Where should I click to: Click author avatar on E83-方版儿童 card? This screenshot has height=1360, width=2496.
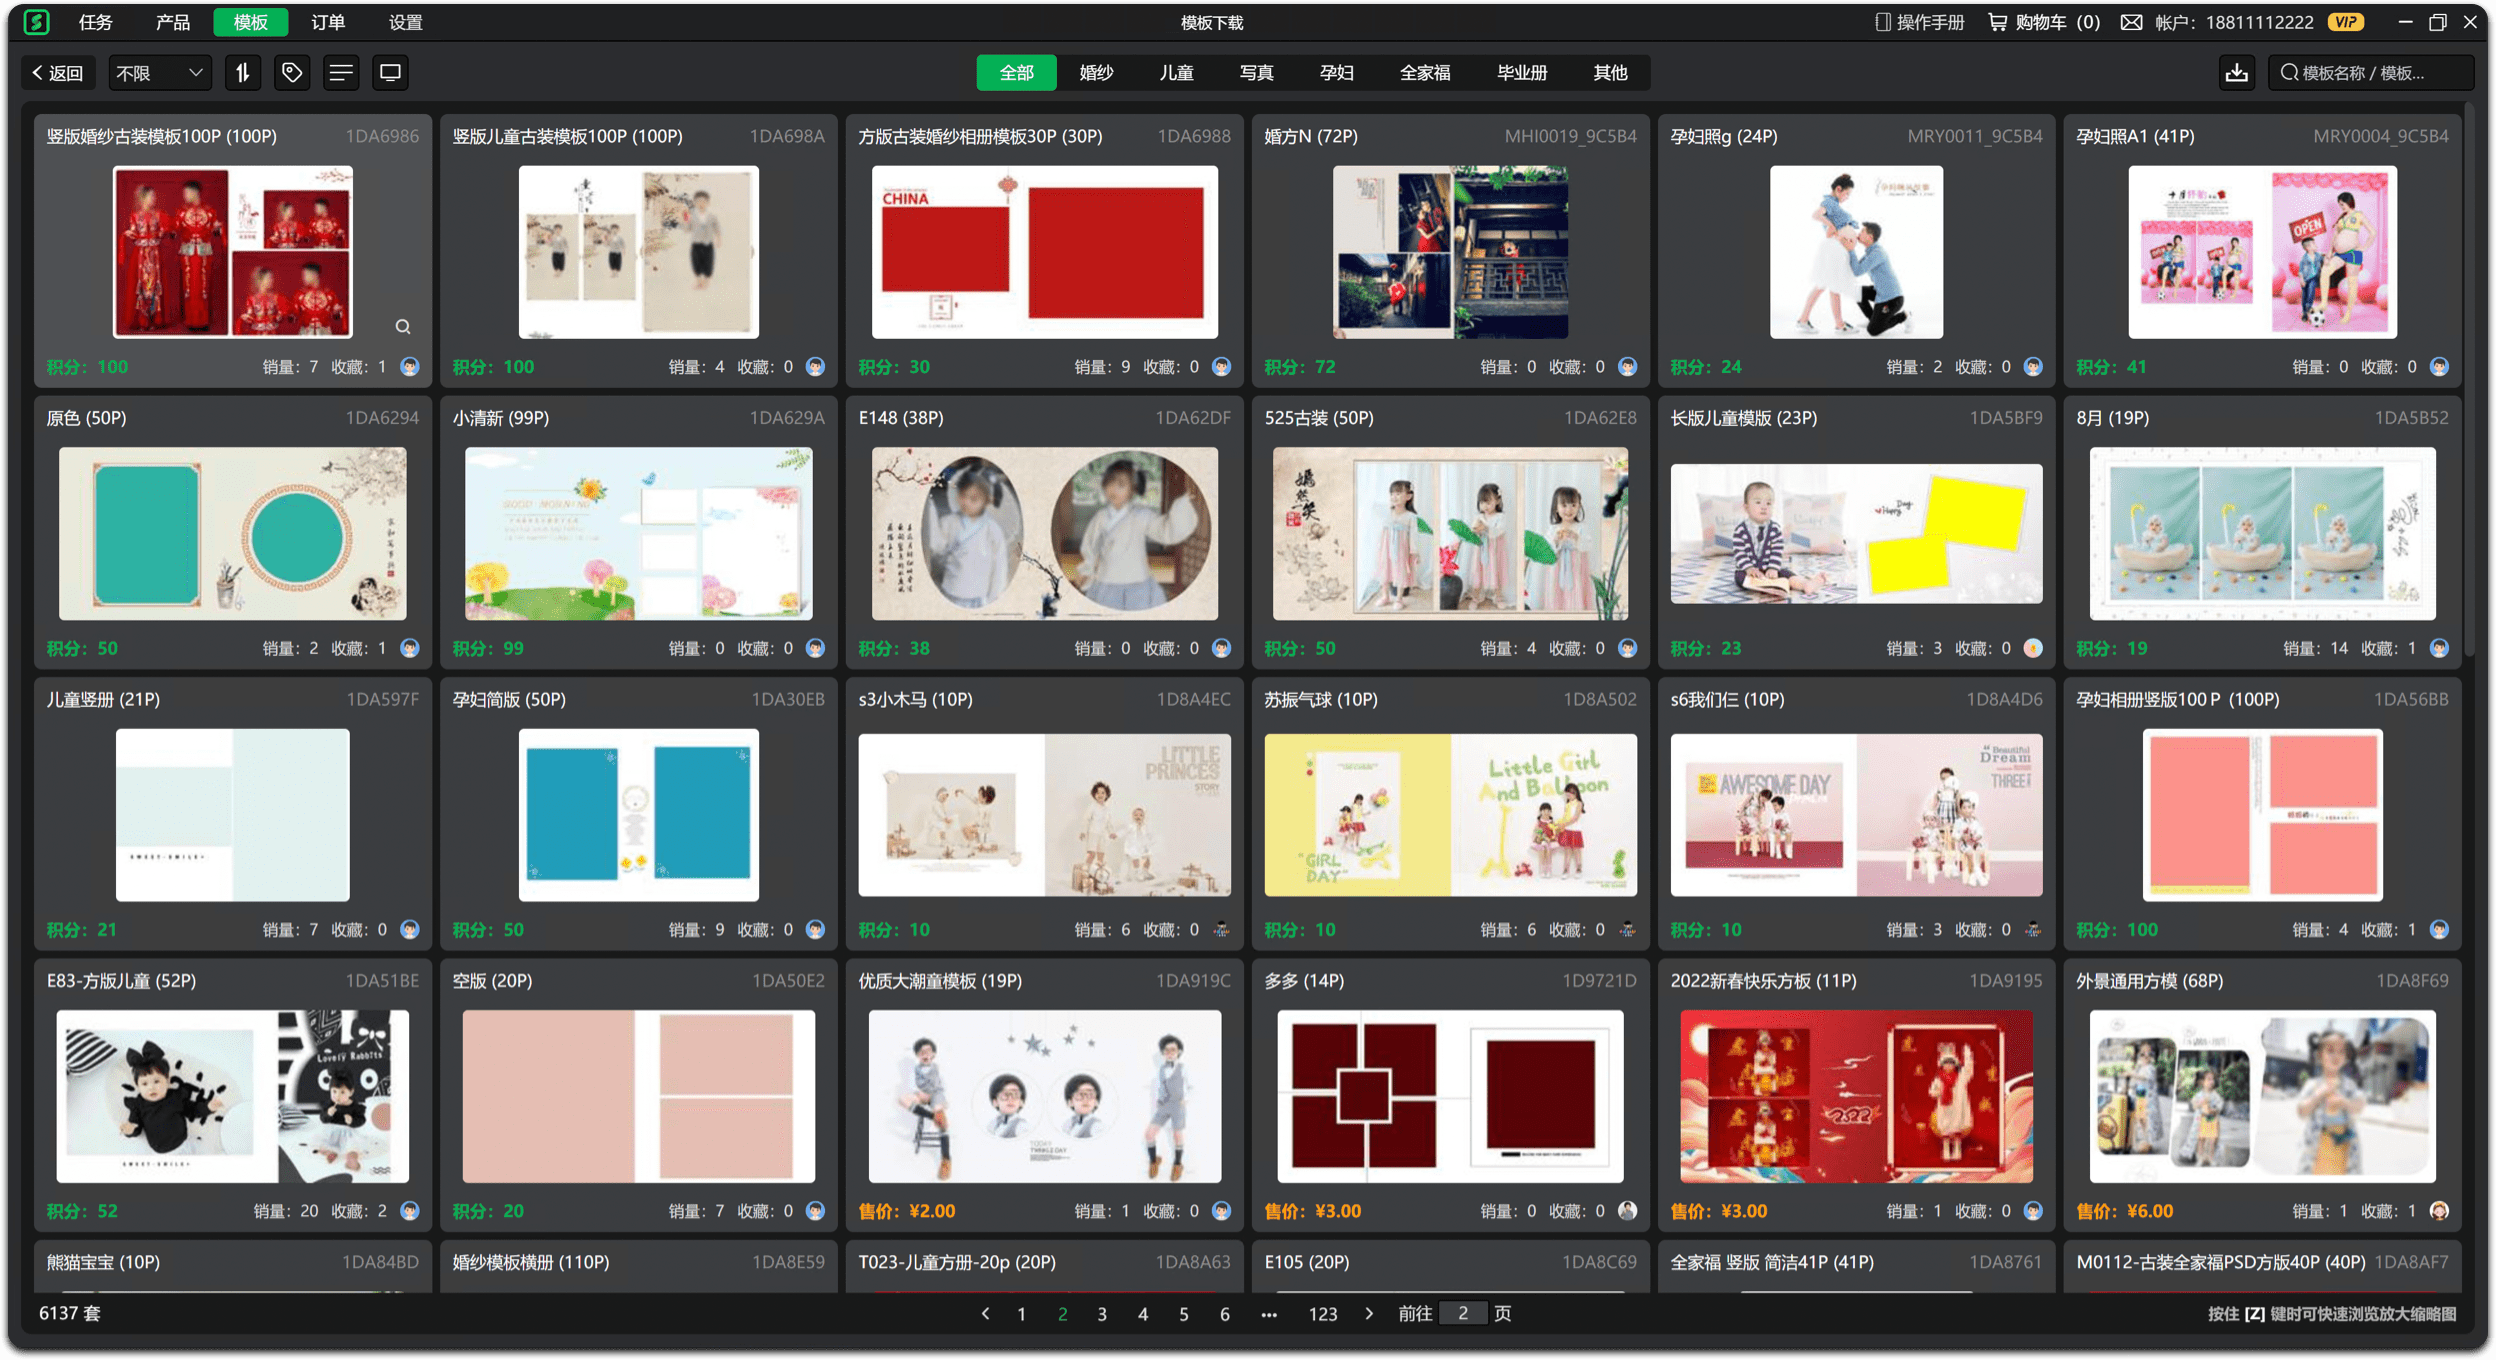coord(410,1211)
